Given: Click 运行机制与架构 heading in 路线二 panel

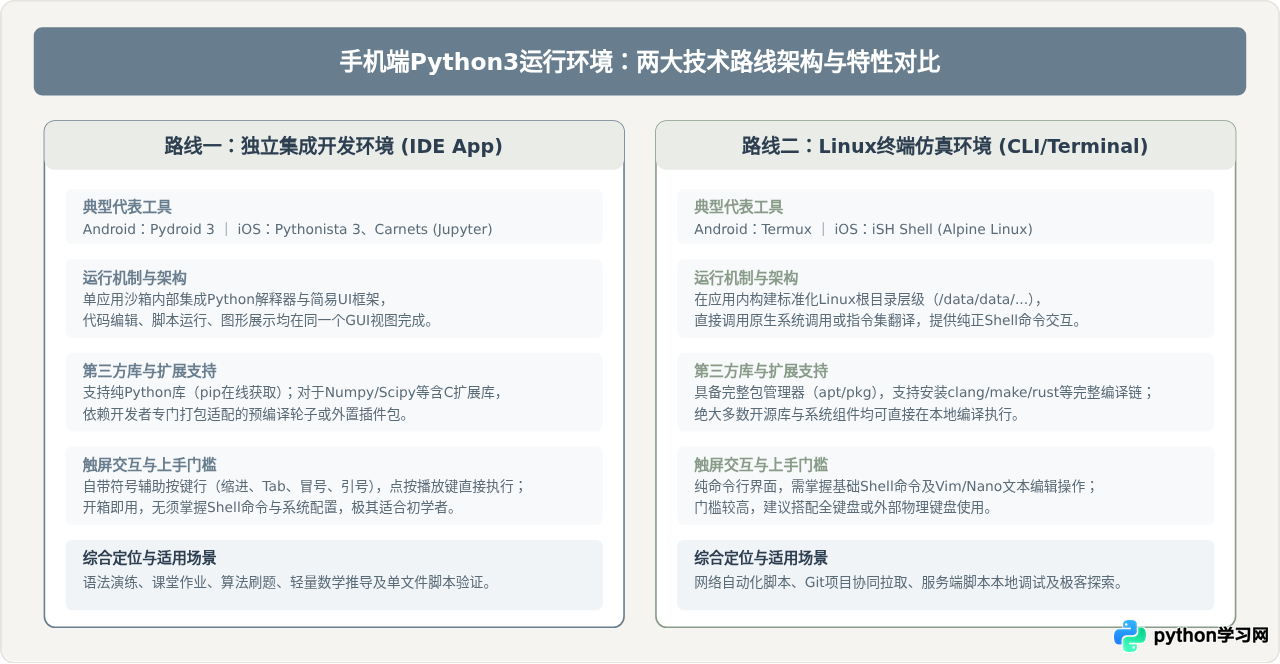Looking at the screenshot, I should 747,277.
